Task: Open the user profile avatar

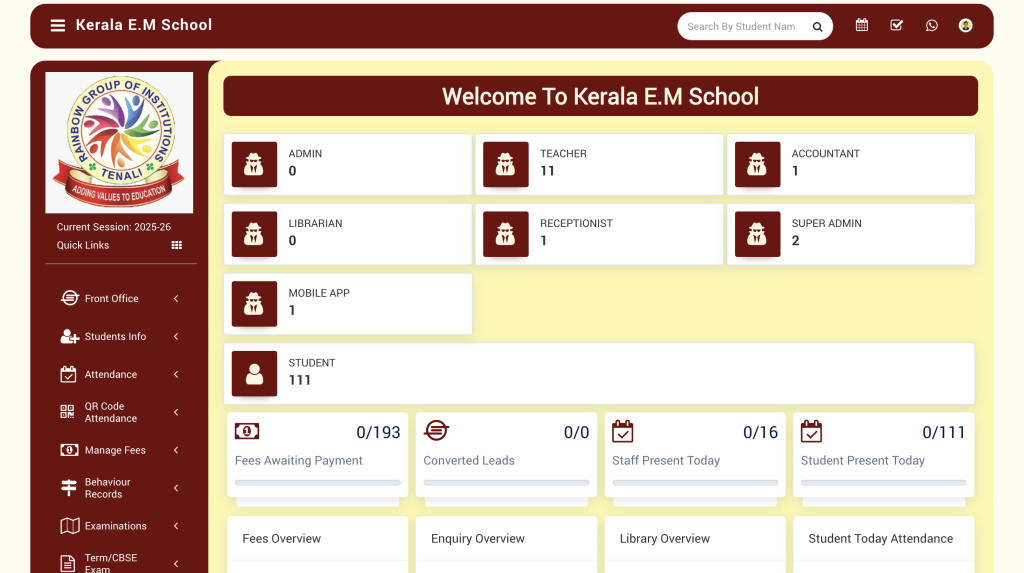Action: point(966,25)
